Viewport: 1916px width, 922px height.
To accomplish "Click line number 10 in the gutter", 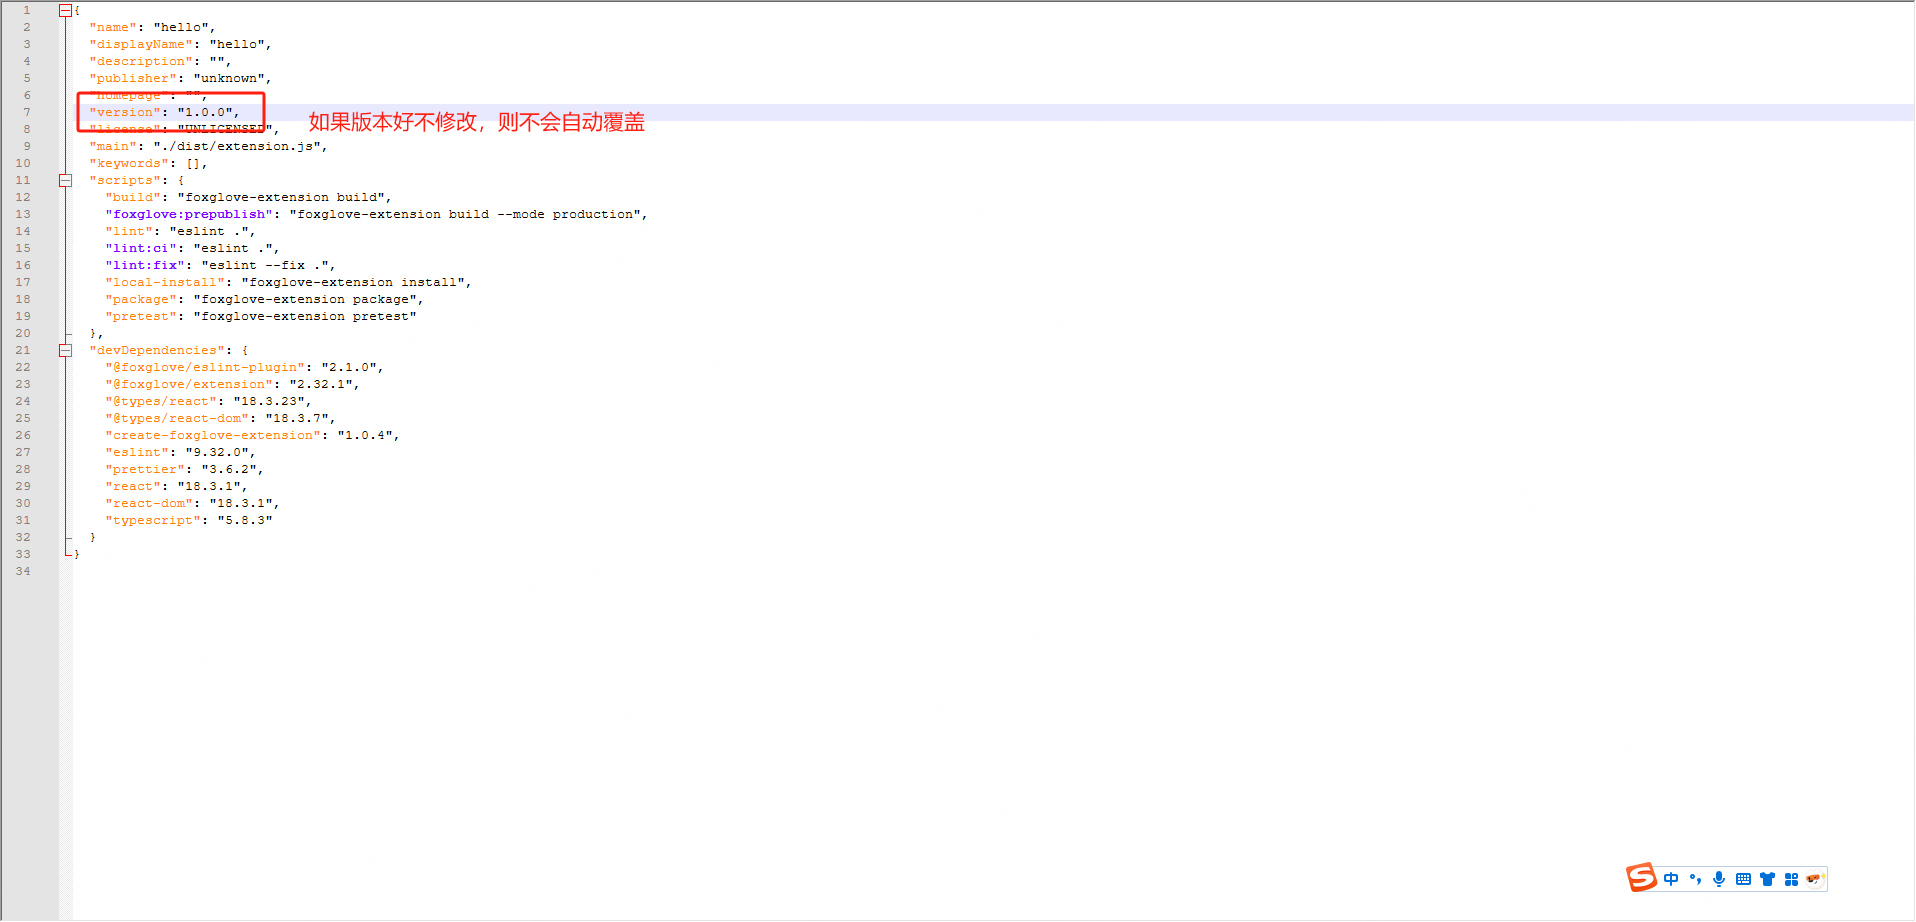I will (23, 163).
